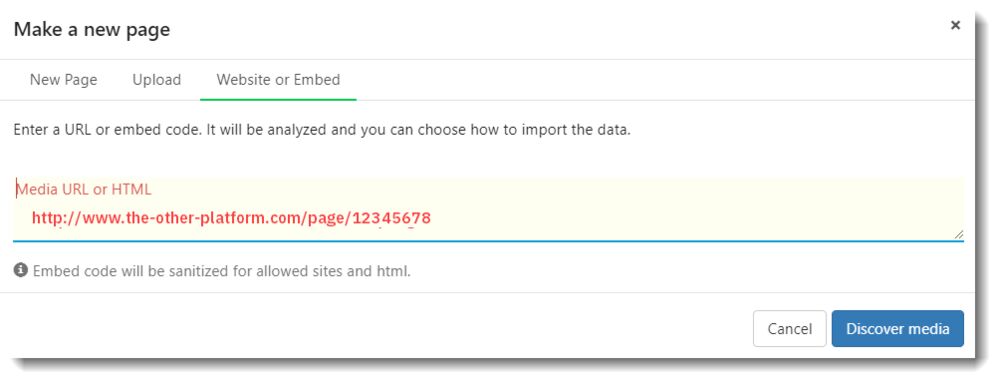Focus the Media URL or HTML textarea
The height and width of the screenshot is (383, 1000).
pos(489,210)
